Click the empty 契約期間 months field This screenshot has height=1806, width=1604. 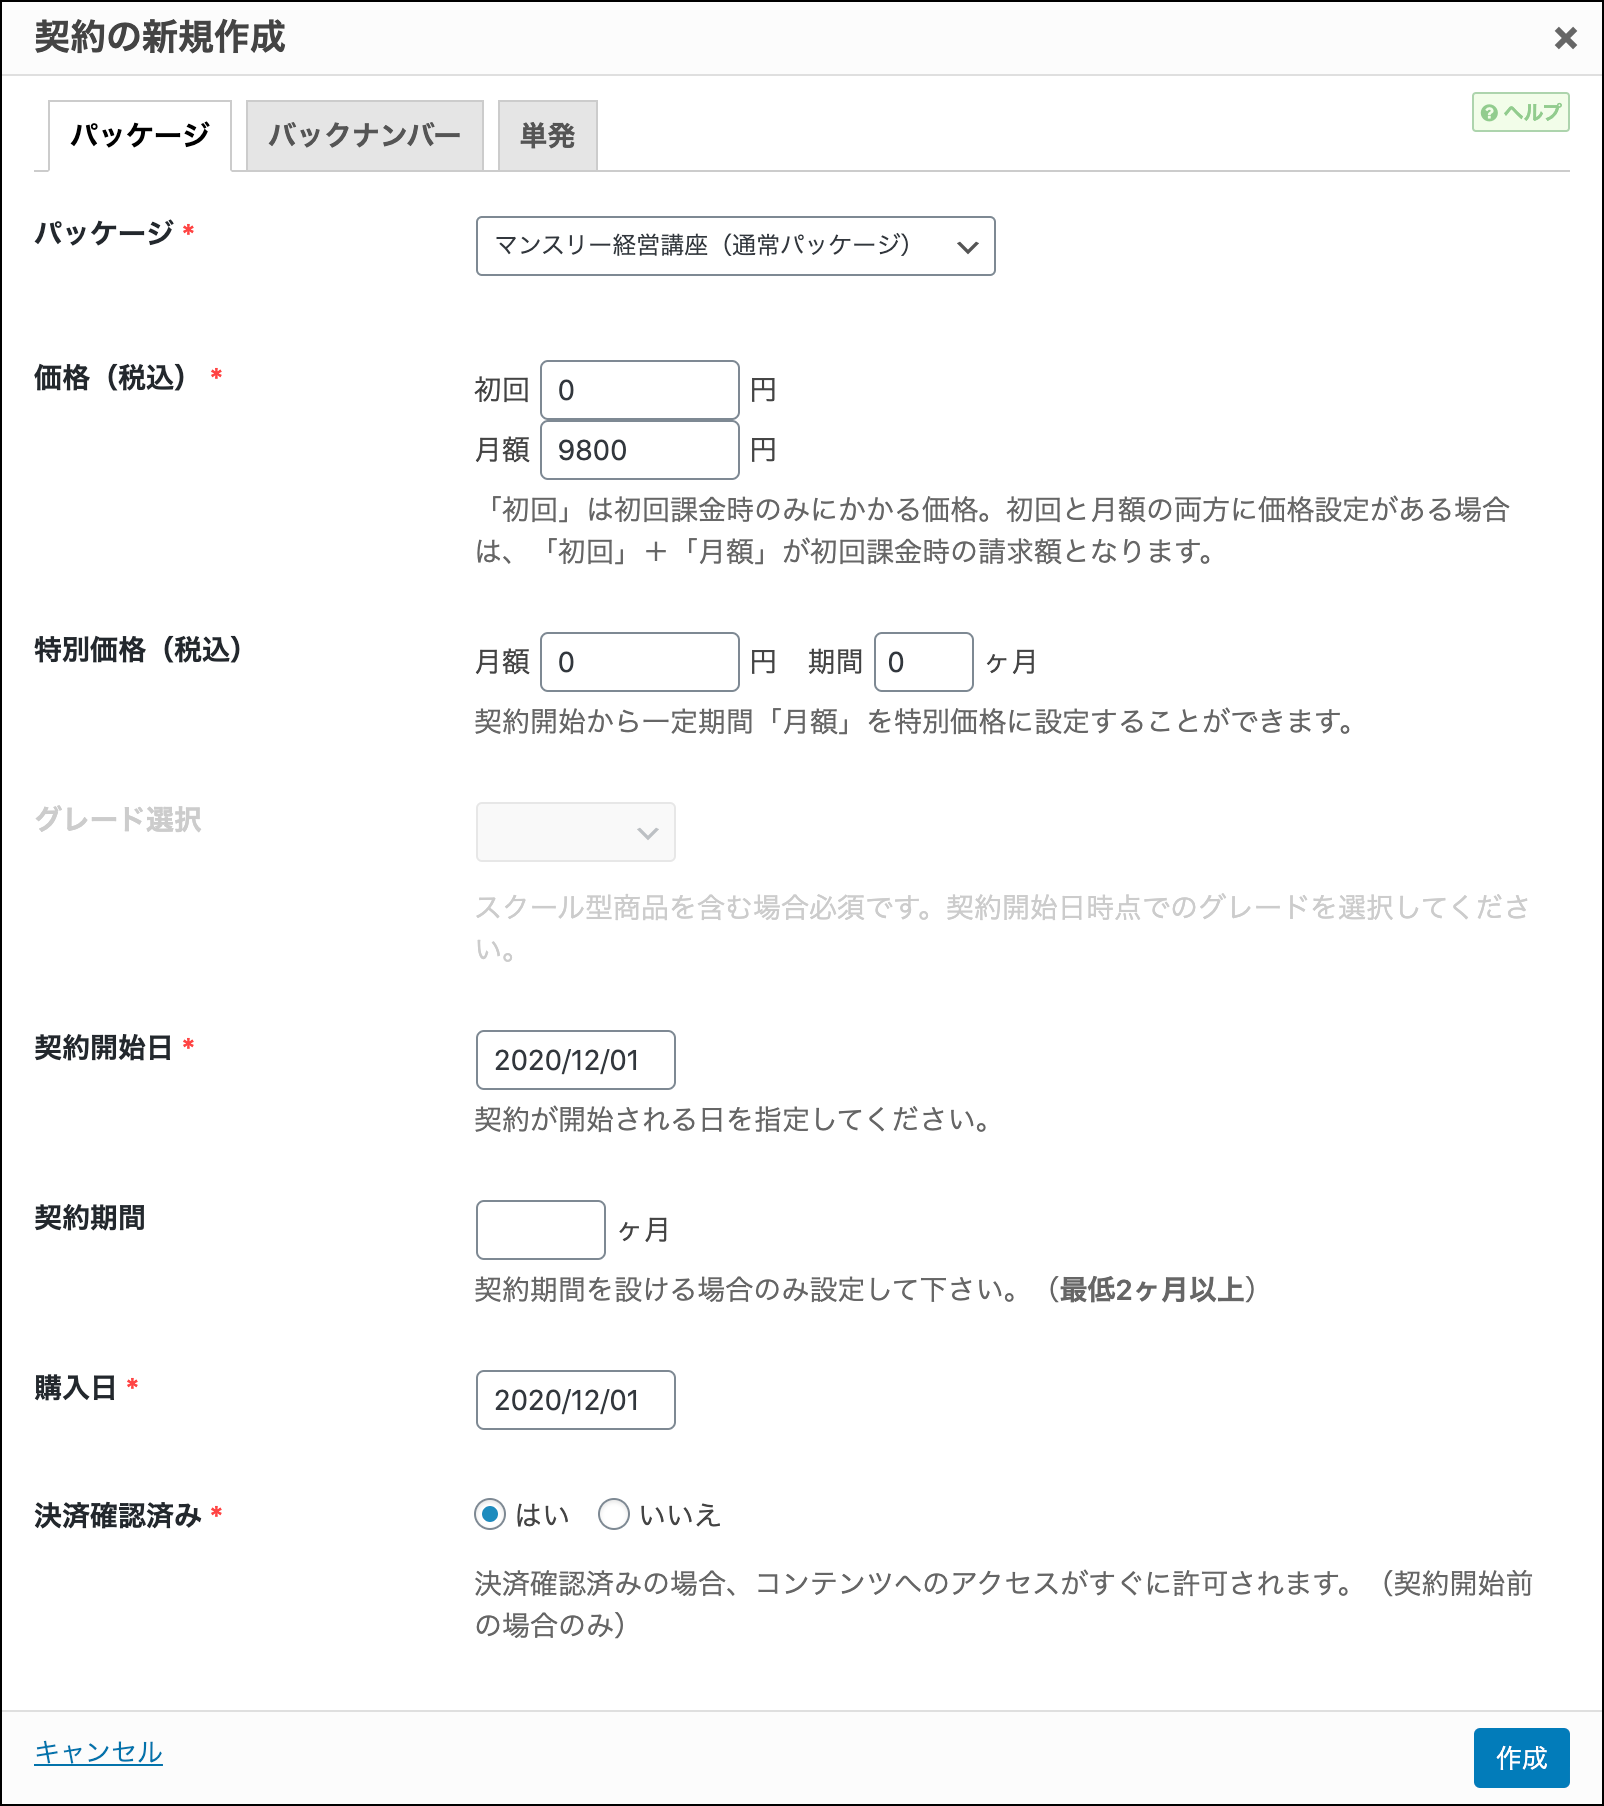(540, 1230)
